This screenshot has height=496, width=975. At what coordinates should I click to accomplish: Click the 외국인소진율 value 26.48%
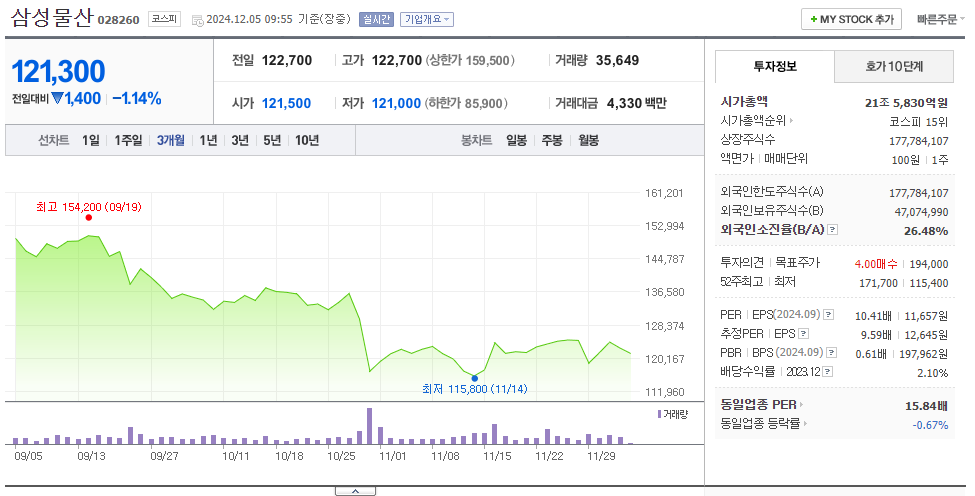click(x=926, y=231)
